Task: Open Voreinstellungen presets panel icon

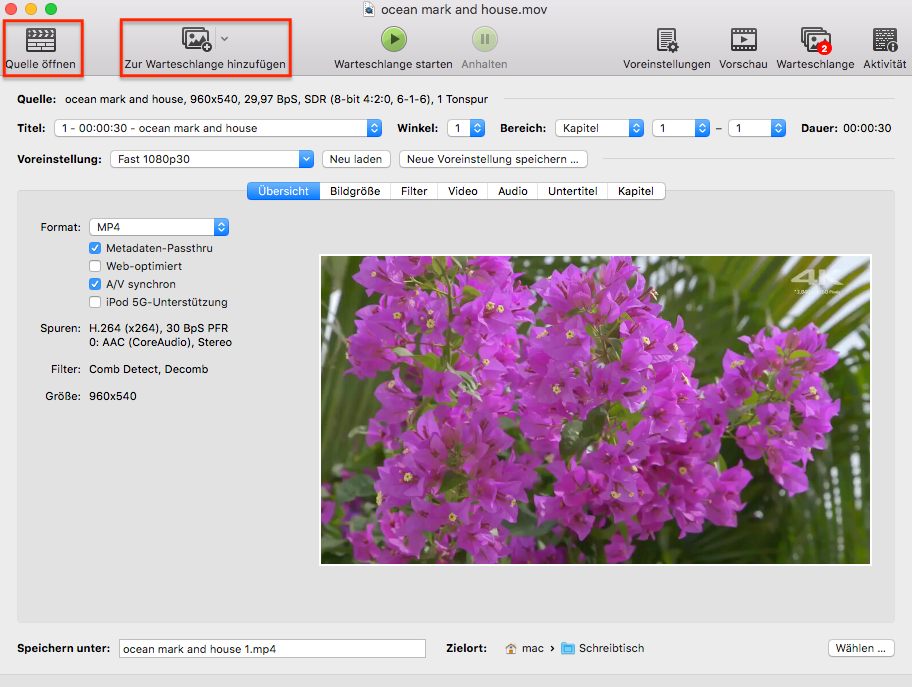Action: click(667, 40)
